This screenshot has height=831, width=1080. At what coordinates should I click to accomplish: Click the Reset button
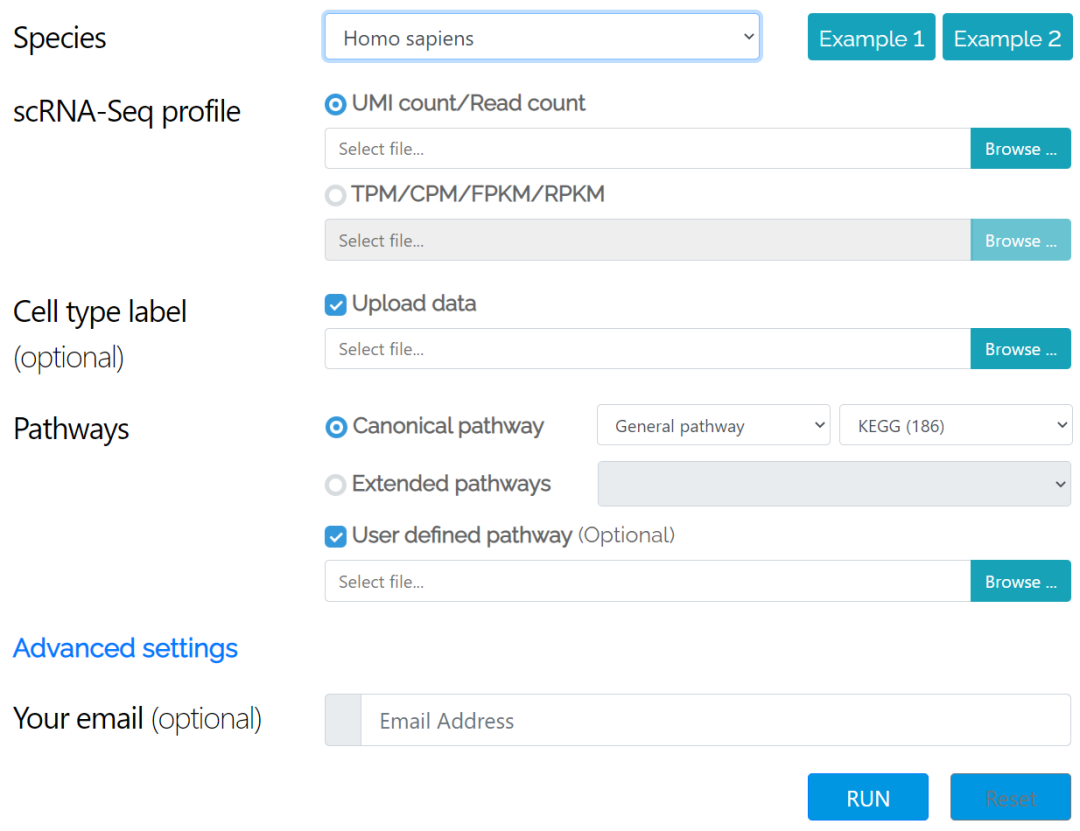point(1010,798)
